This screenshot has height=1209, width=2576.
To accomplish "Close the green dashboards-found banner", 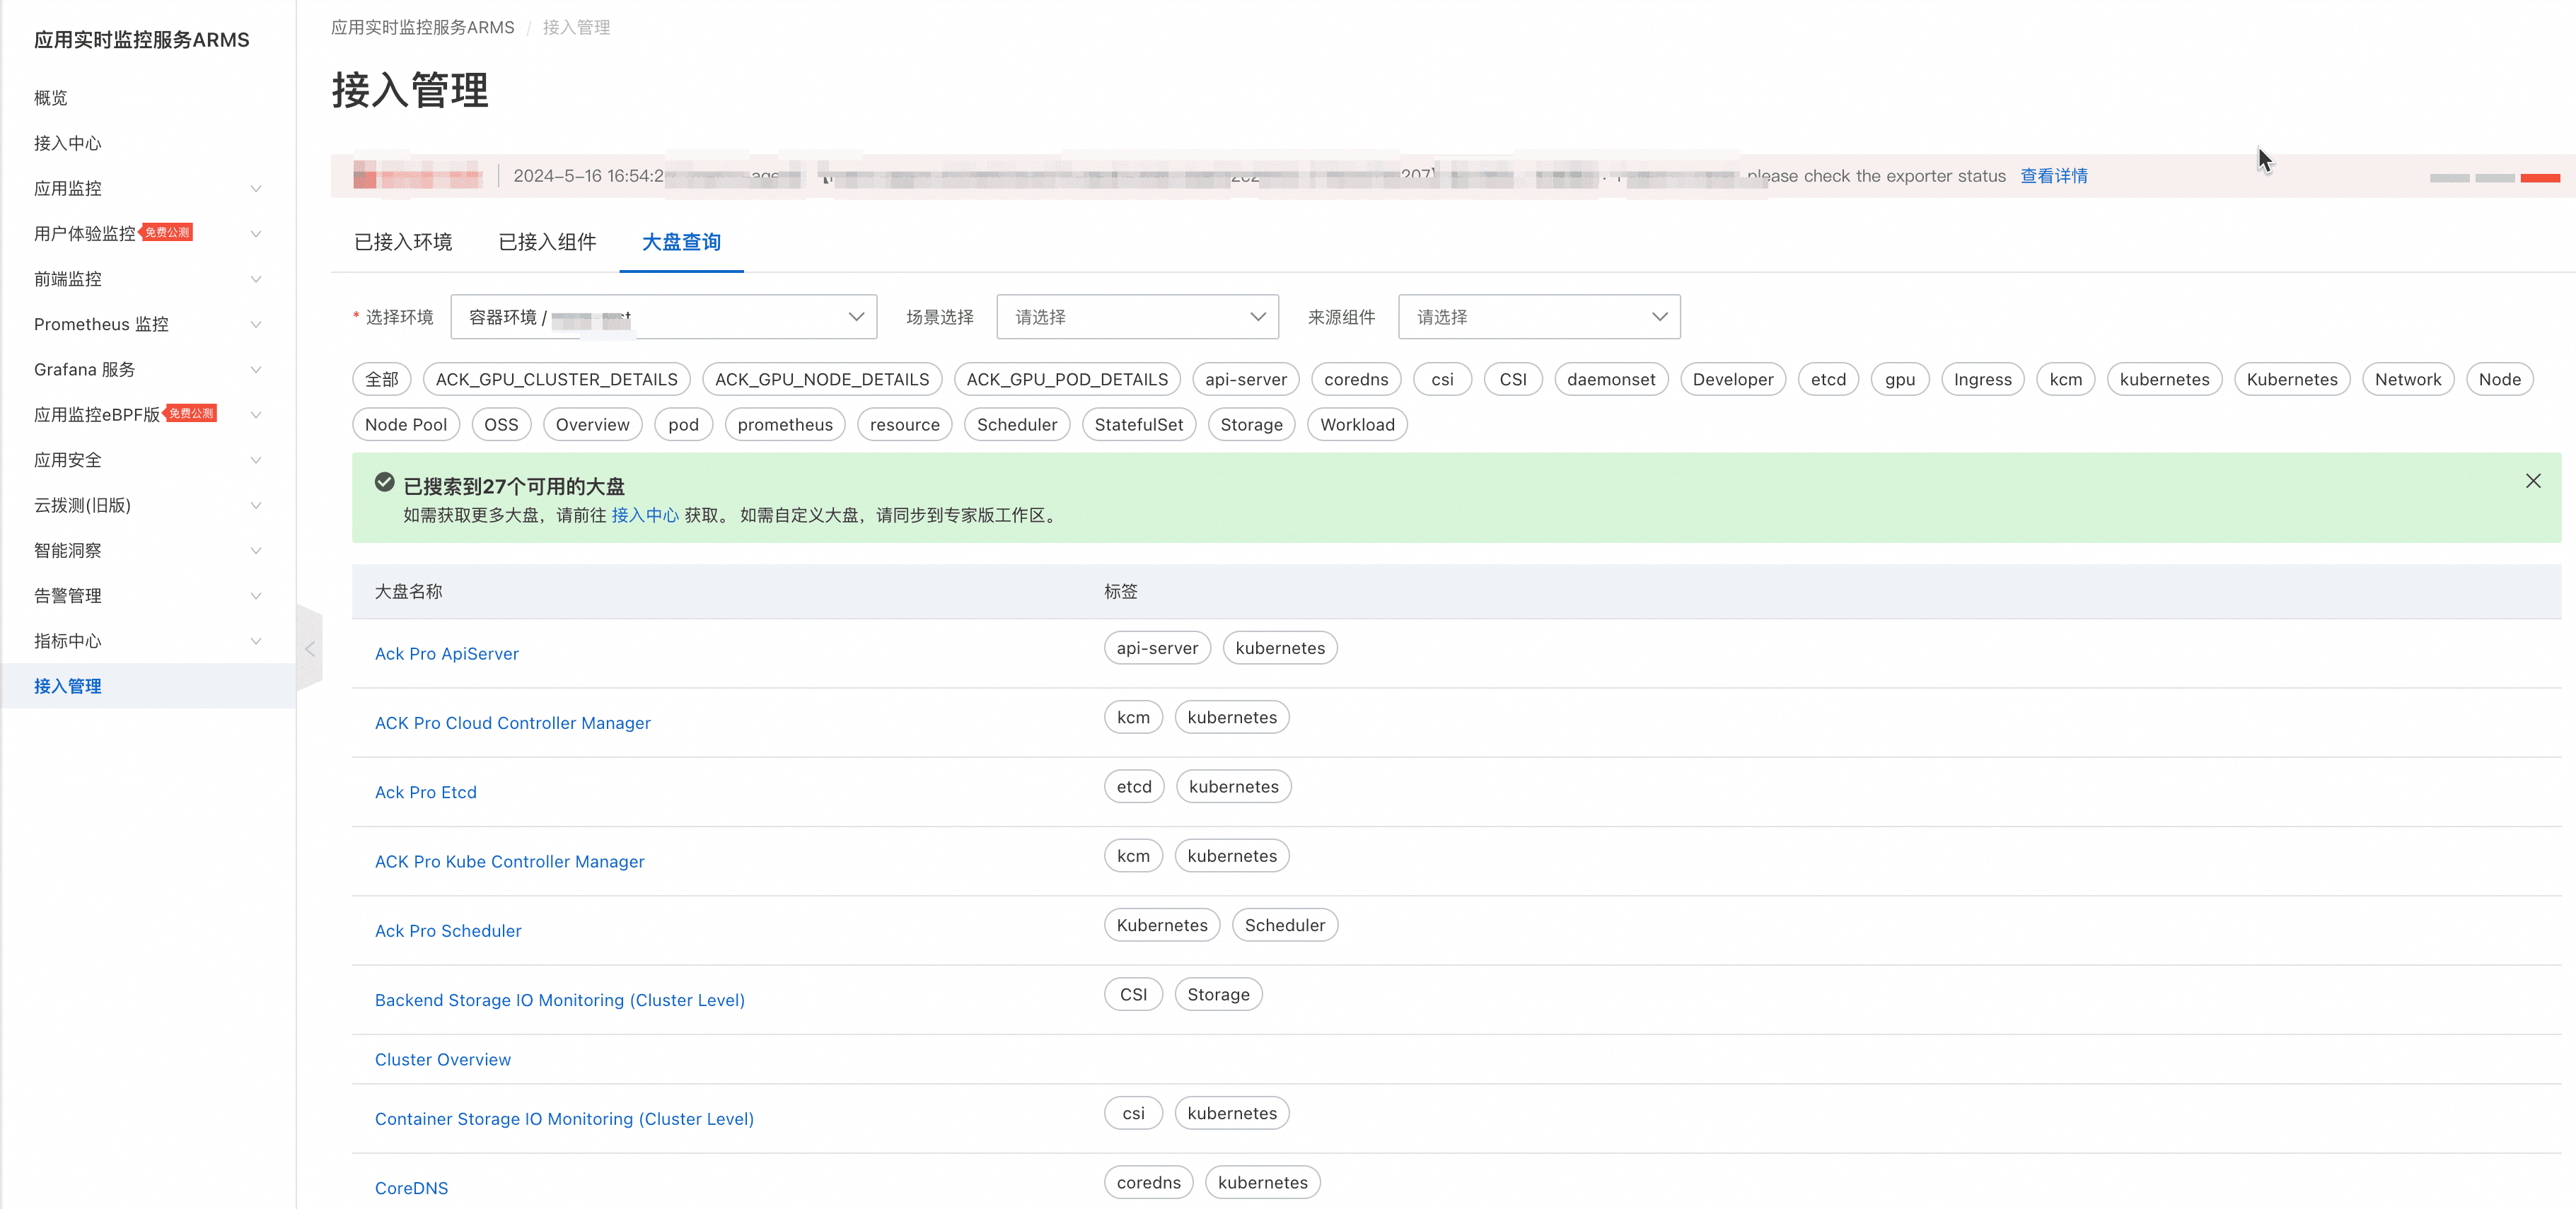I will coord(2532,481).
